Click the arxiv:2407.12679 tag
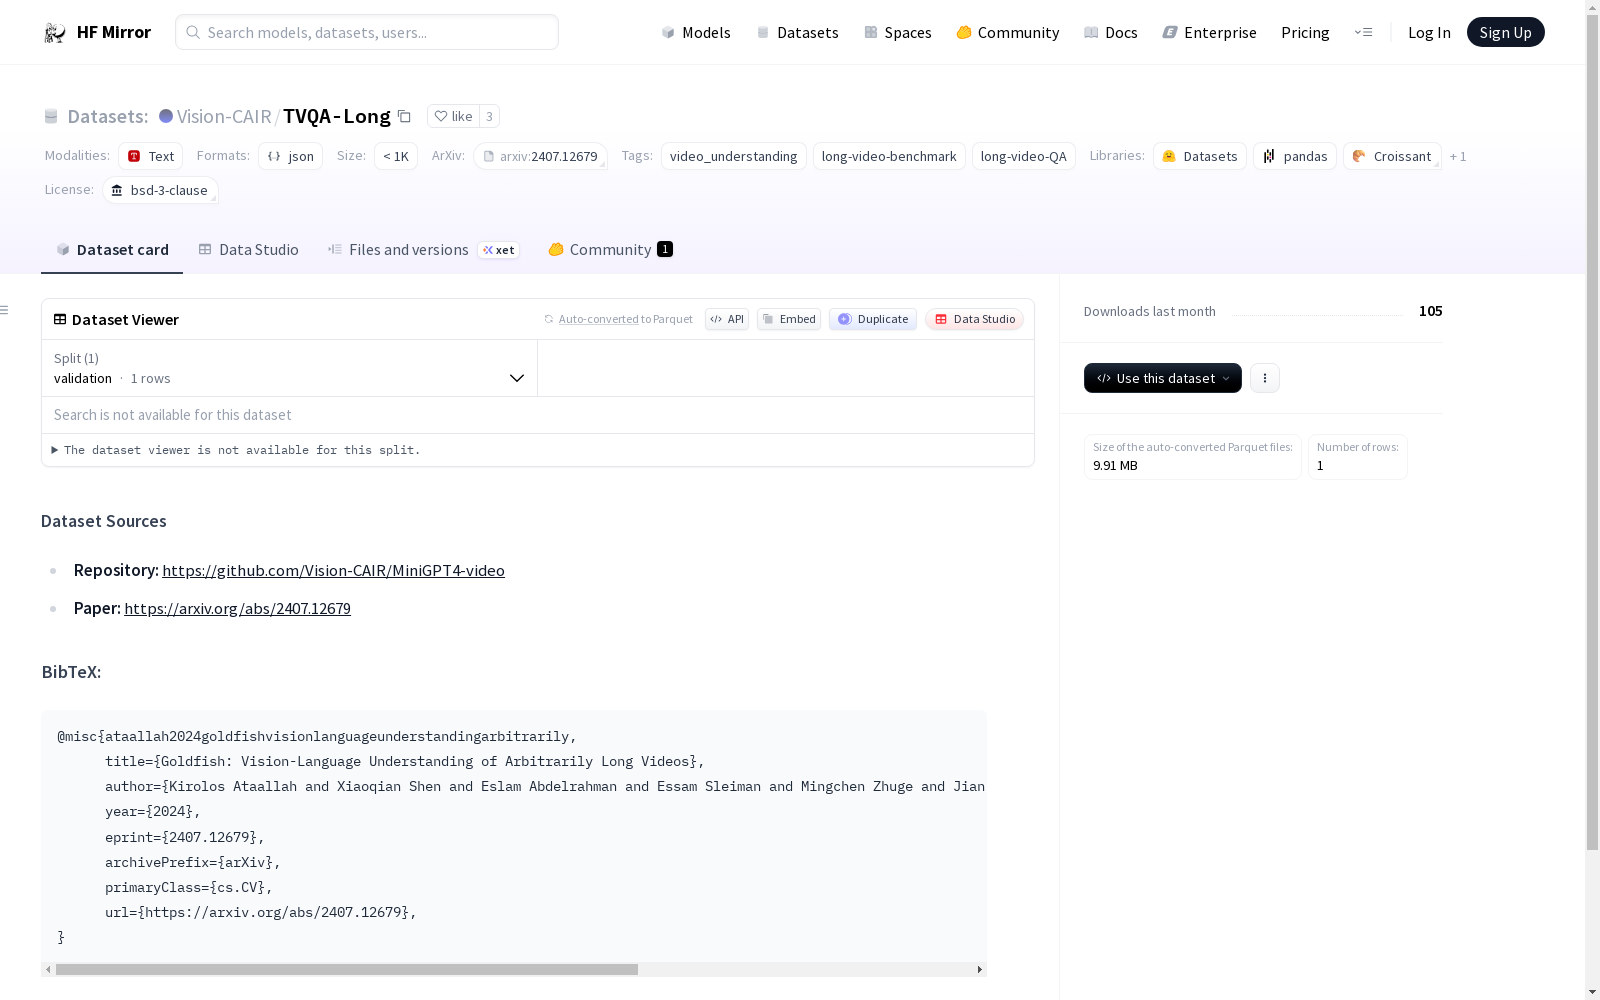Screen dimensions: 1600x1000 [x=540, y=156]
